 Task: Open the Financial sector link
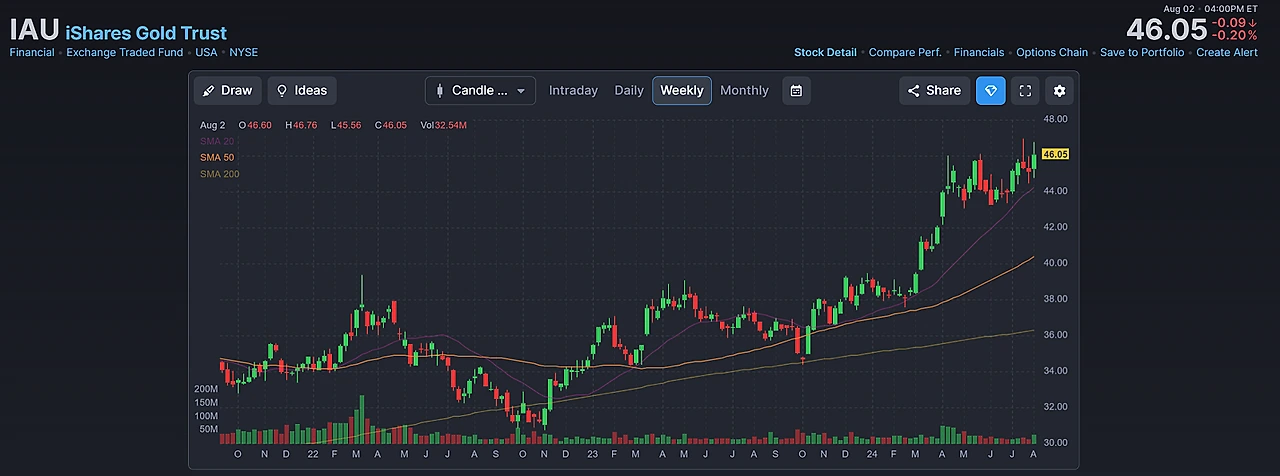pyautogui.click(x=32, y=52)
